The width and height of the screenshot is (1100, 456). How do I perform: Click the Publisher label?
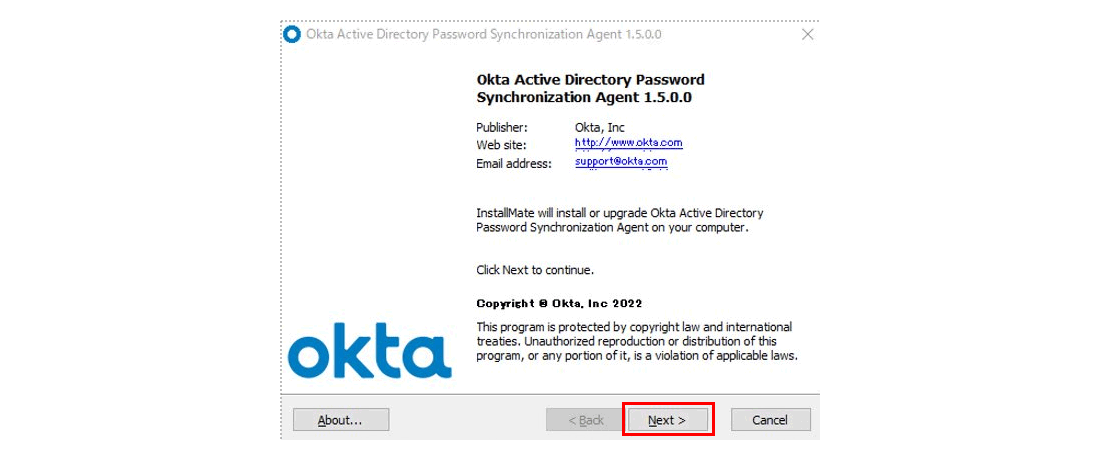pyautogui.click(x=502, y=128)
